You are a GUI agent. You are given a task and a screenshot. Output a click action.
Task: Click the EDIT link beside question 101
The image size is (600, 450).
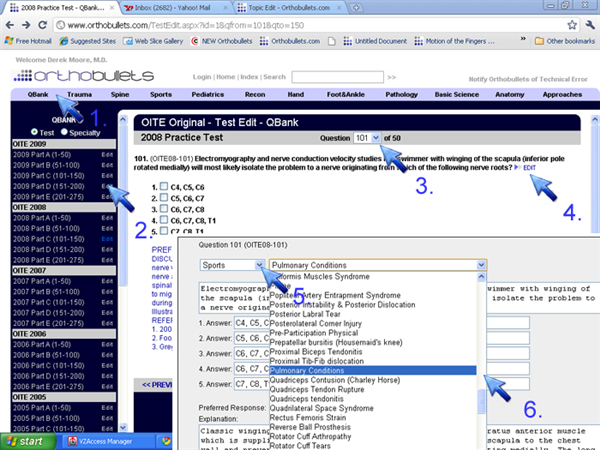pyautogui.click(x=529, y=168)
